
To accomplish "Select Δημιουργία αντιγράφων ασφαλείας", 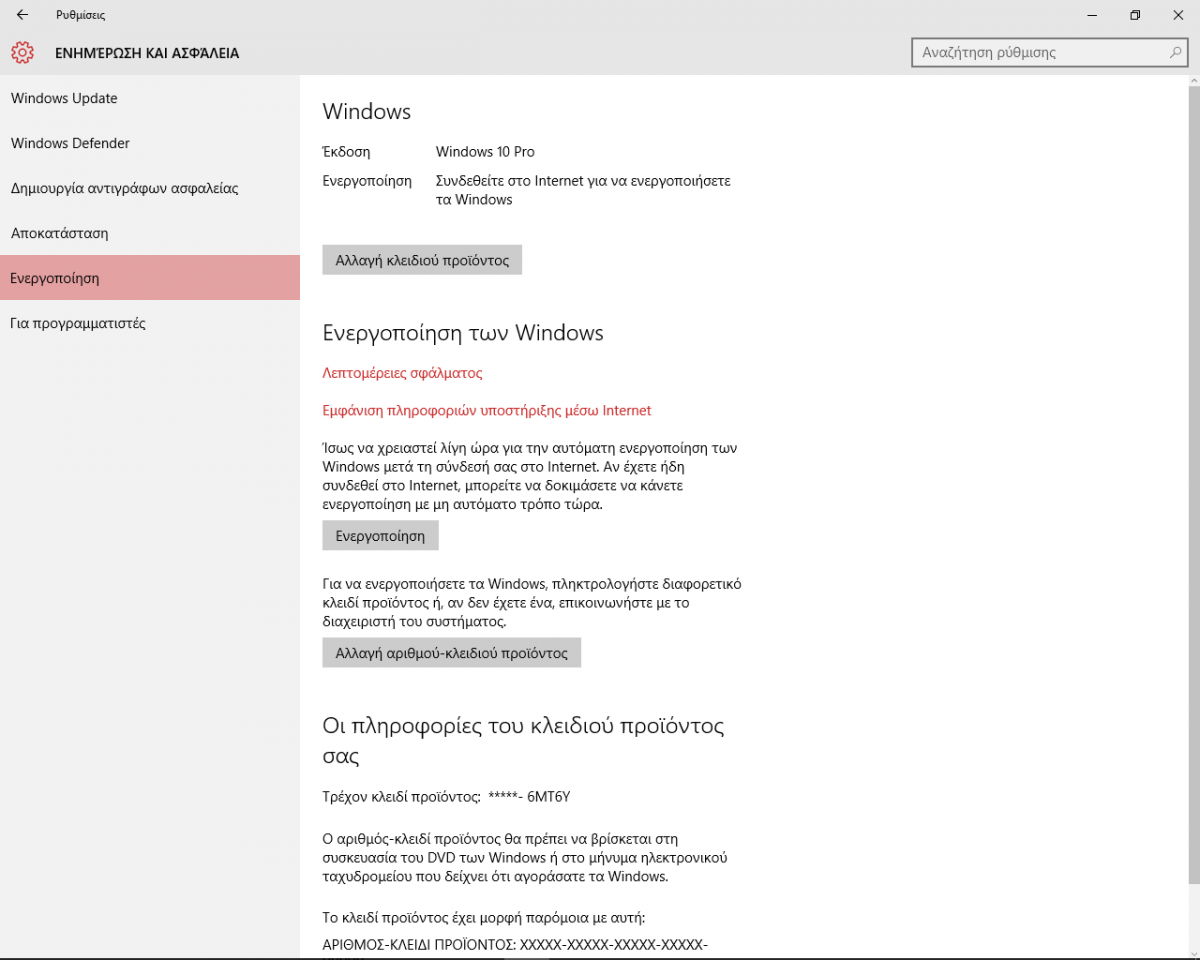I will pos(150,188).
